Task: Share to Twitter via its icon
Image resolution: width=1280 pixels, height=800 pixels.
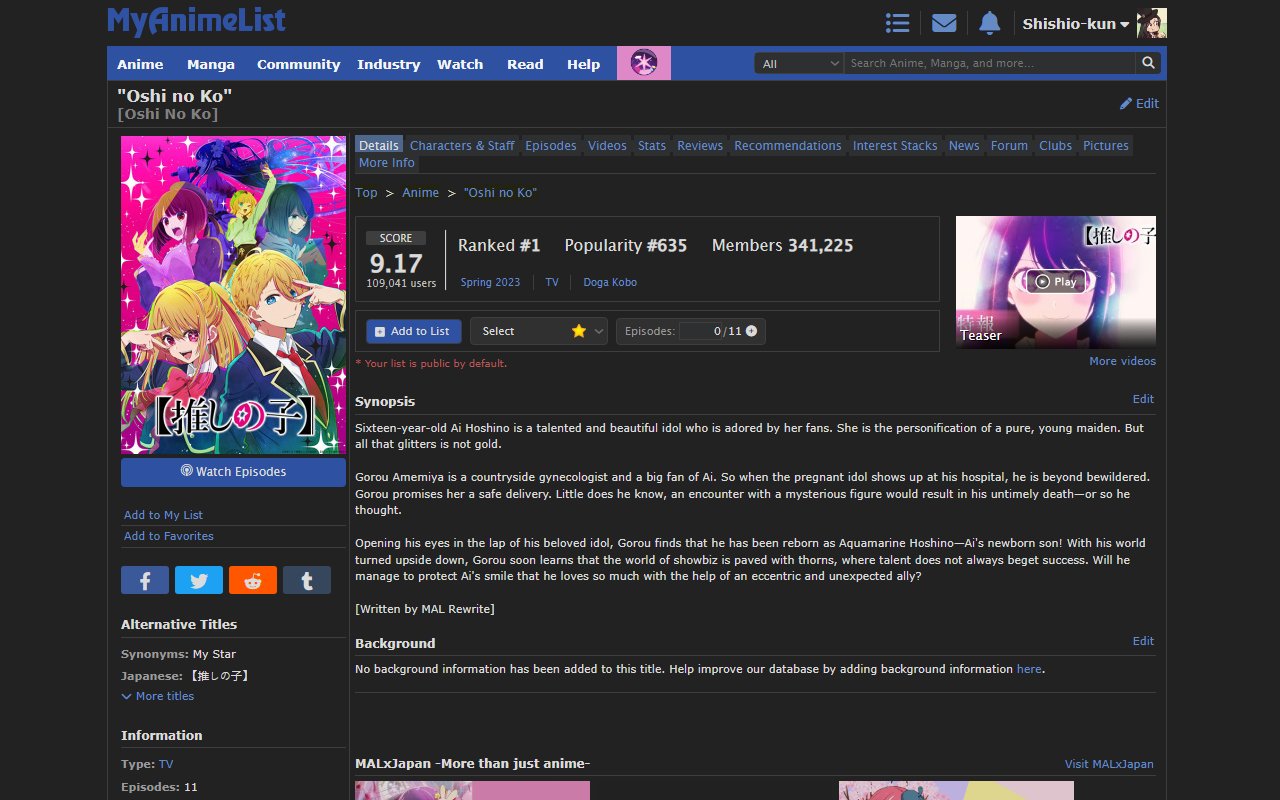Action: [x=198, y=579]
